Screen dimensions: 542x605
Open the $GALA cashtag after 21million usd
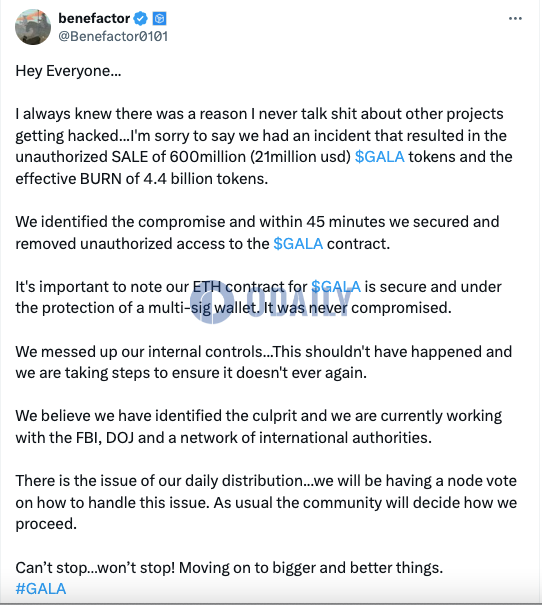coord(380,157)
